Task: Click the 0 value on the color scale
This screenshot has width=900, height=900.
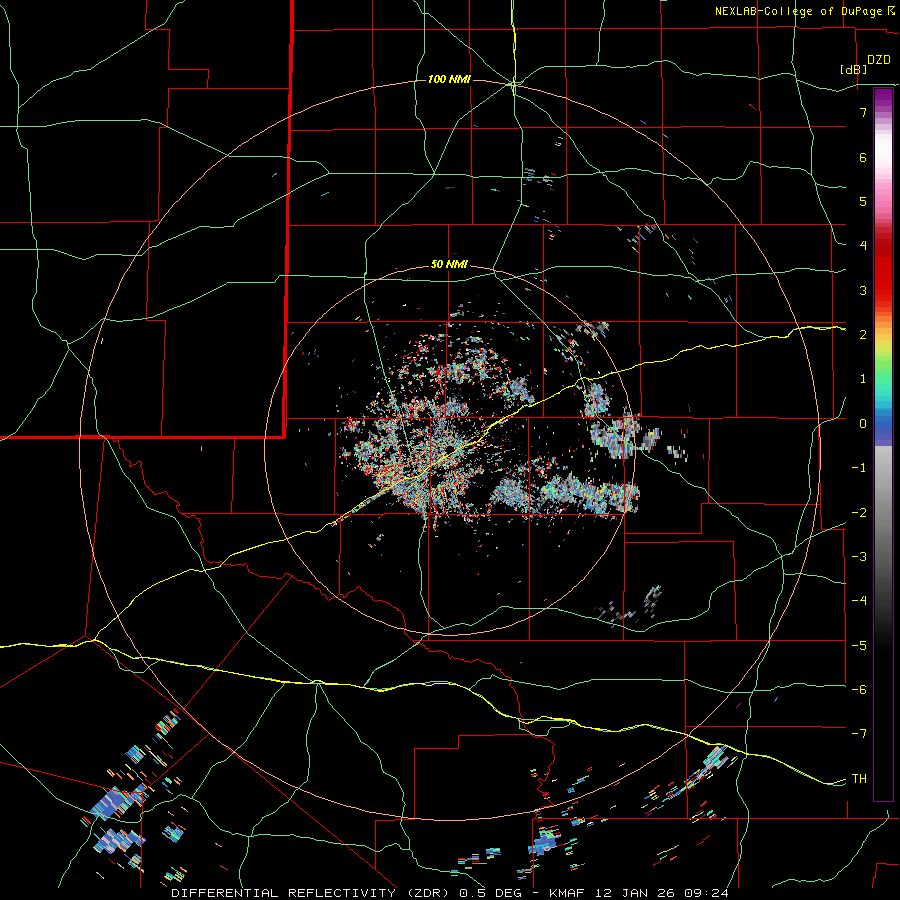Action: pos(863,424)
